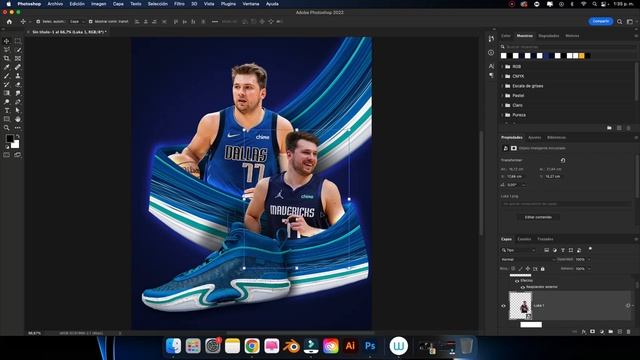Select the Eyedropper tool

pyautogui.click(x=7, y=67)
